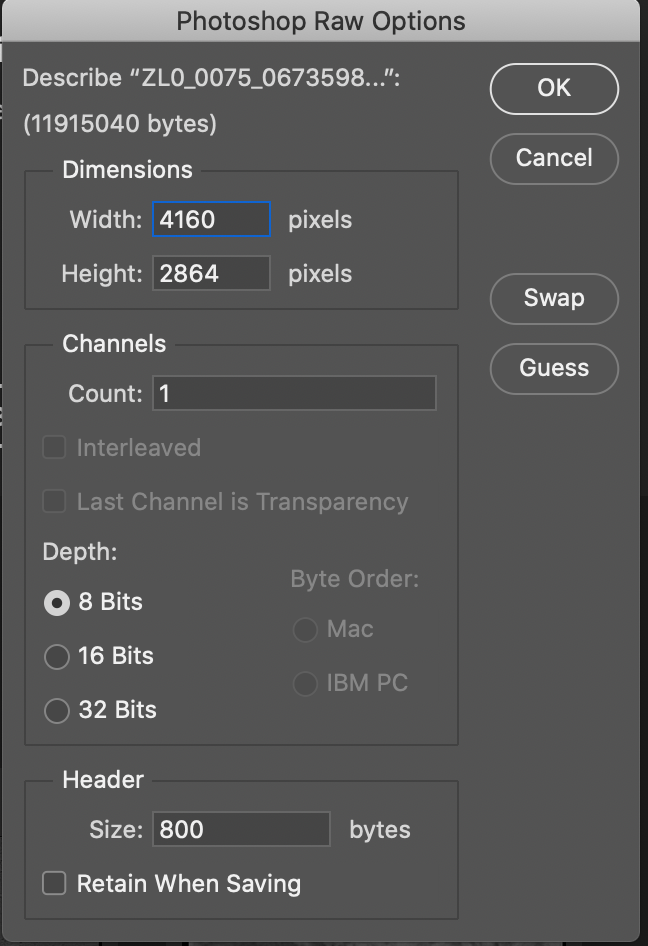Focus the Width pixels field
648x946 pixels.
tap(211, 219)
